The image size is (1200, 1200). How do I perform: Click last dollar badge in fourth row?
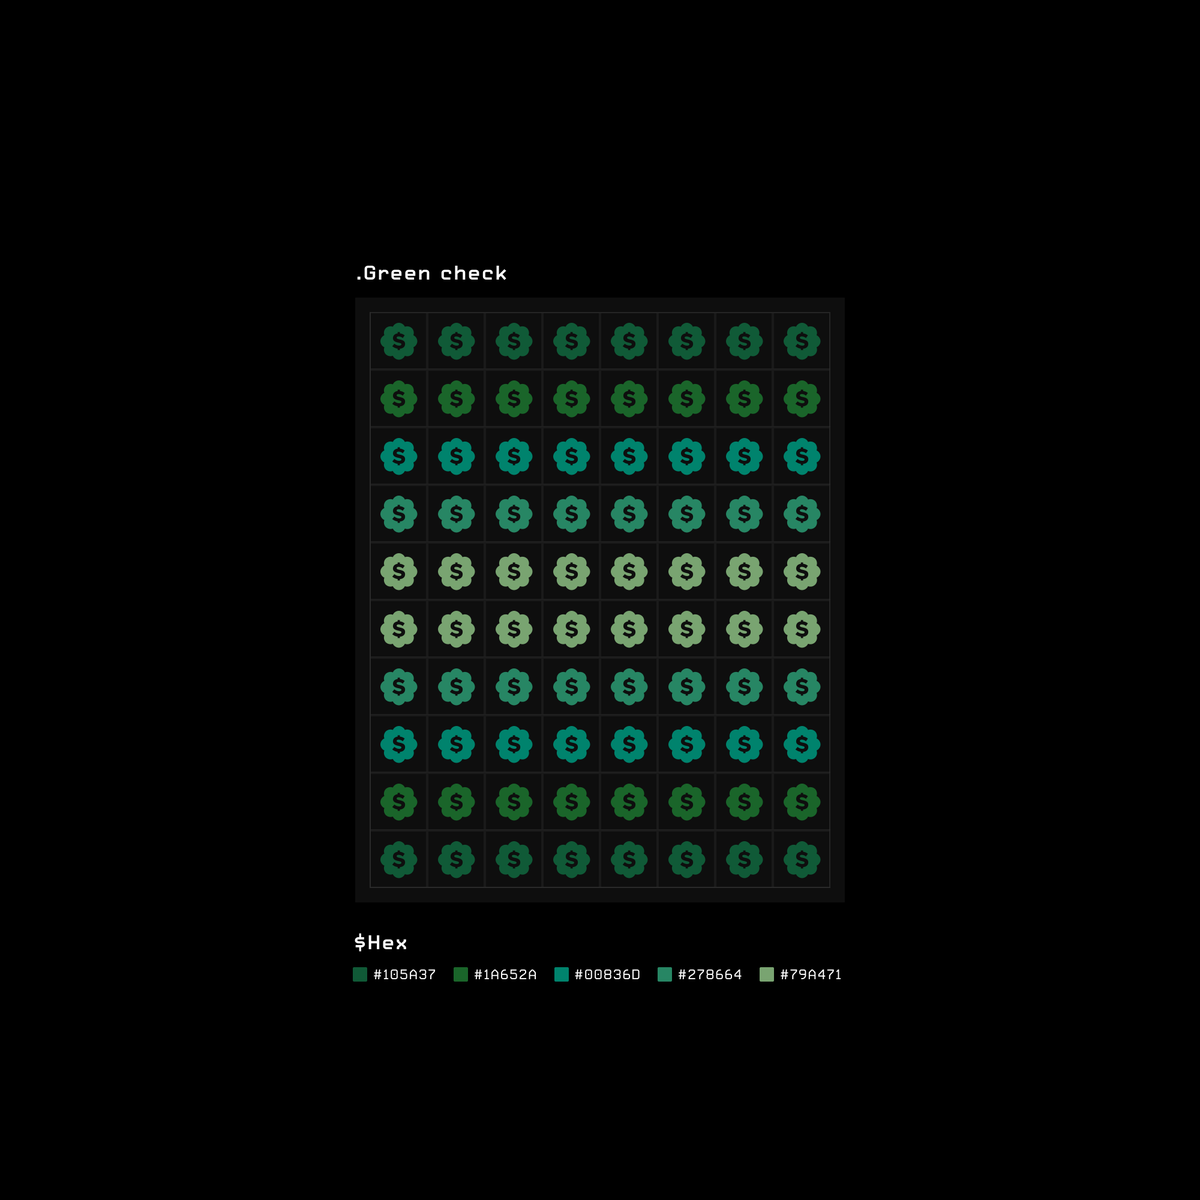pyautogui.click(x=802, y=514)
